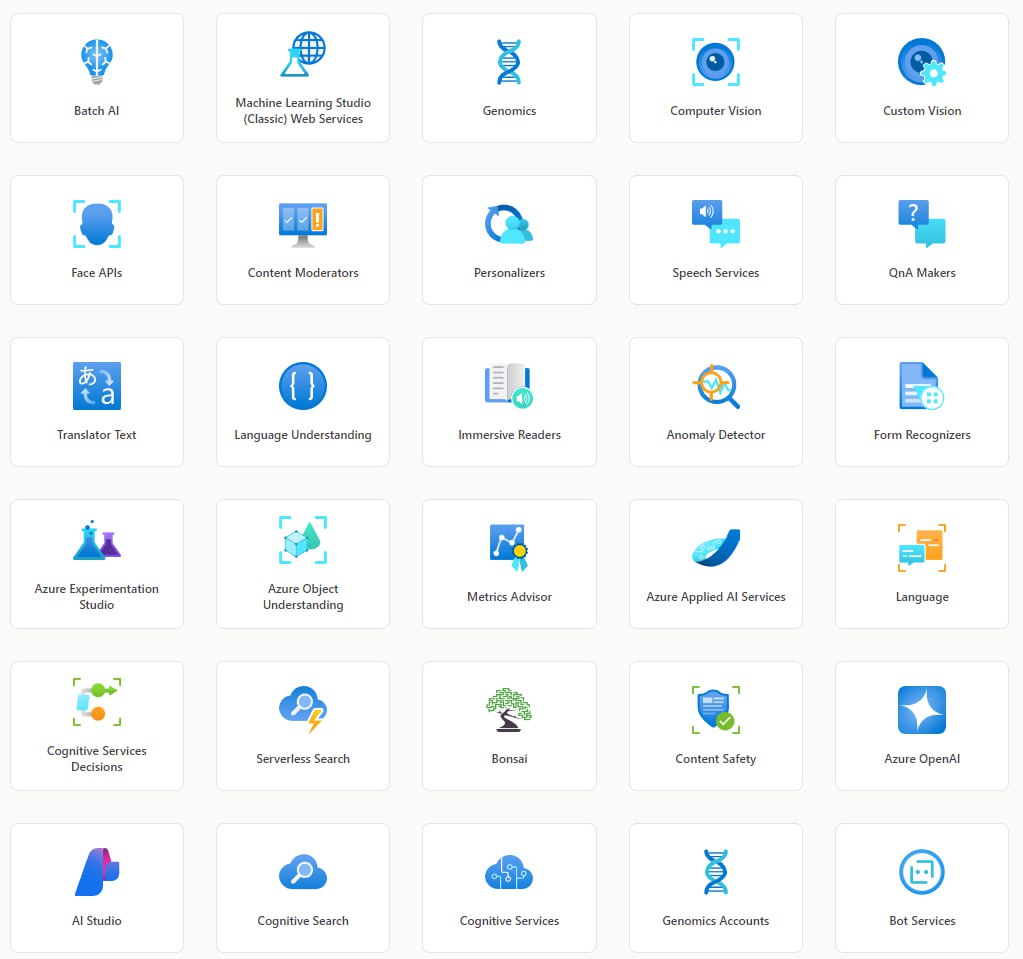Click the "Translator Text" label
Screen dimensions: 1023x959
[97, 434]
